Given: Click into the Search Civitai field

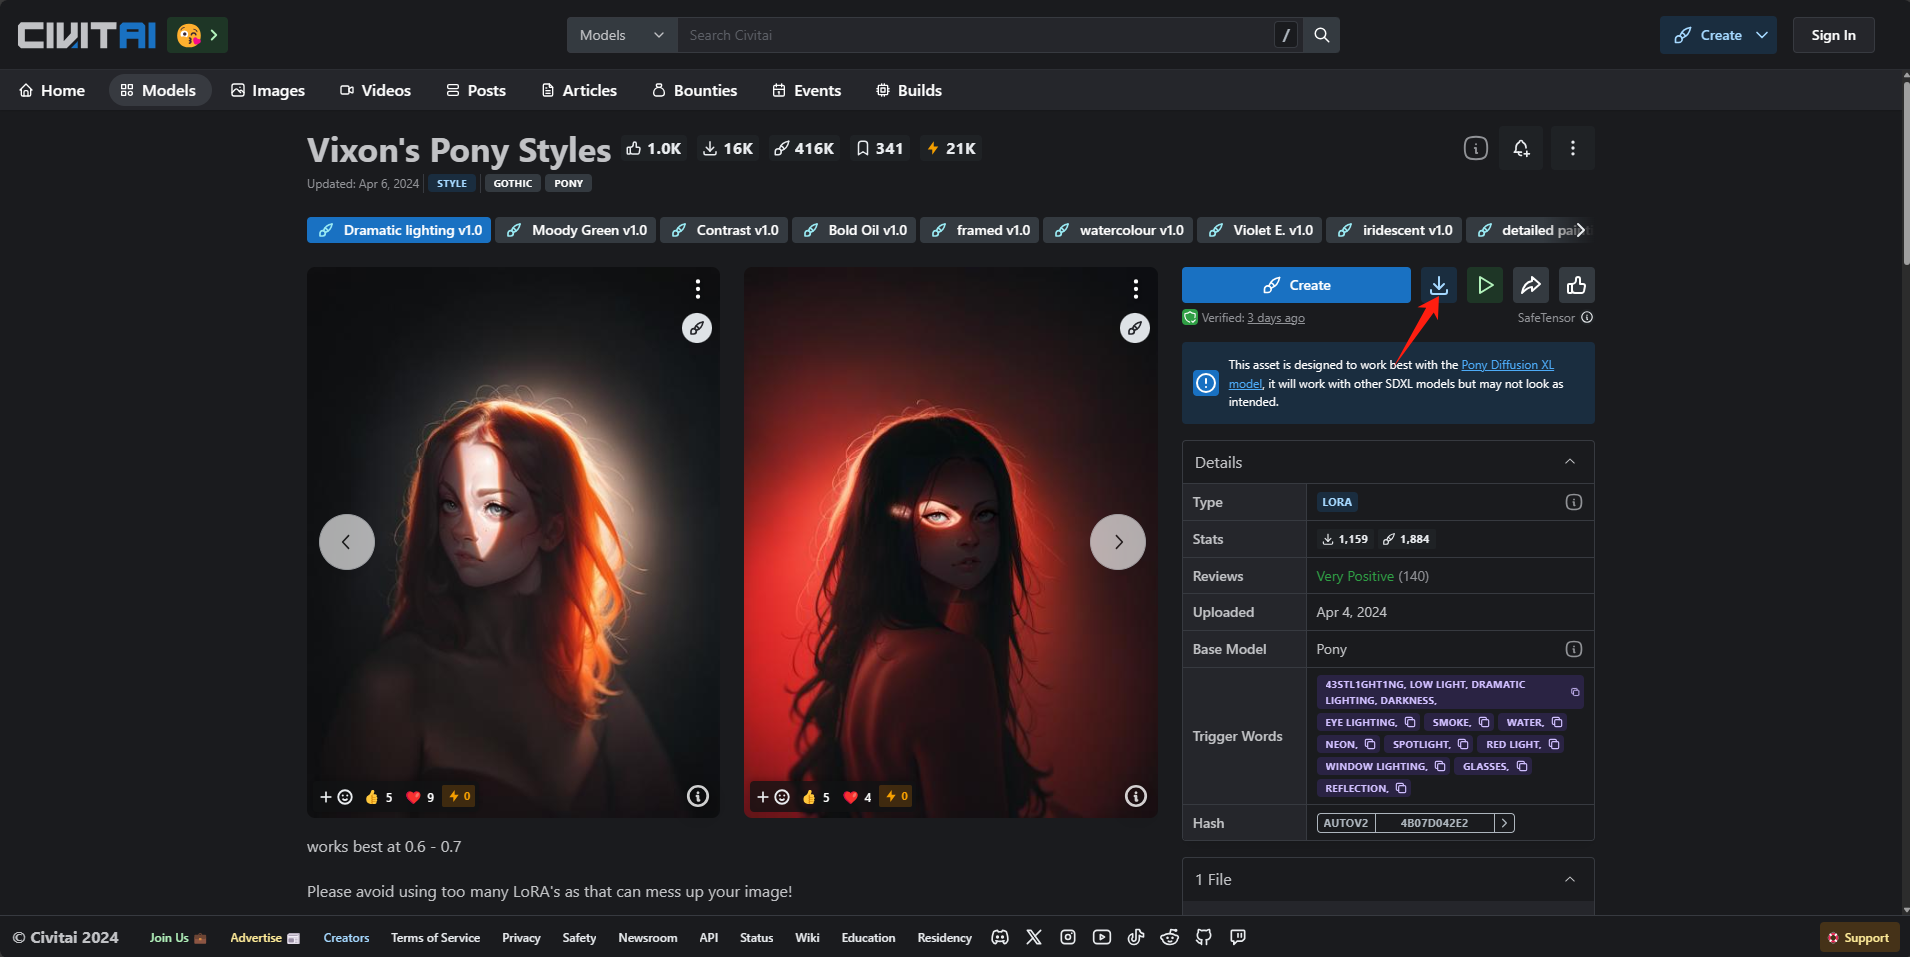Looking at the screenshot, I should 975,35.
